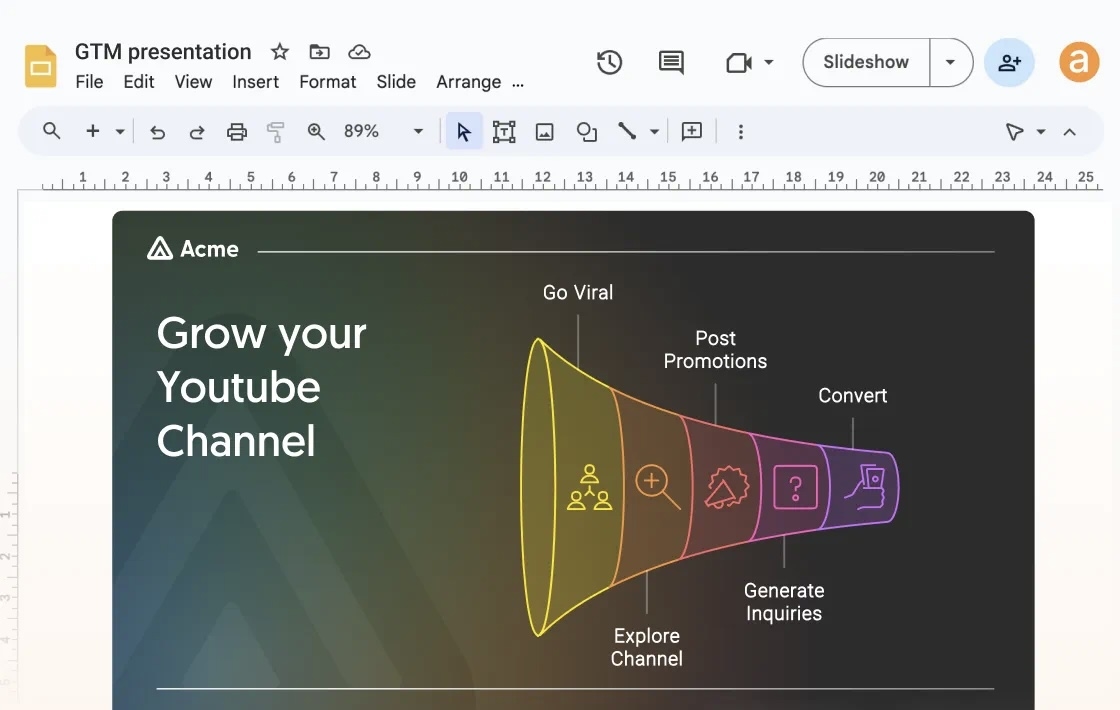Image resolution: width=1120 pixels, height=710 pixels.
Task: Check cloud save status icon
Action: [x=359, y=51]
